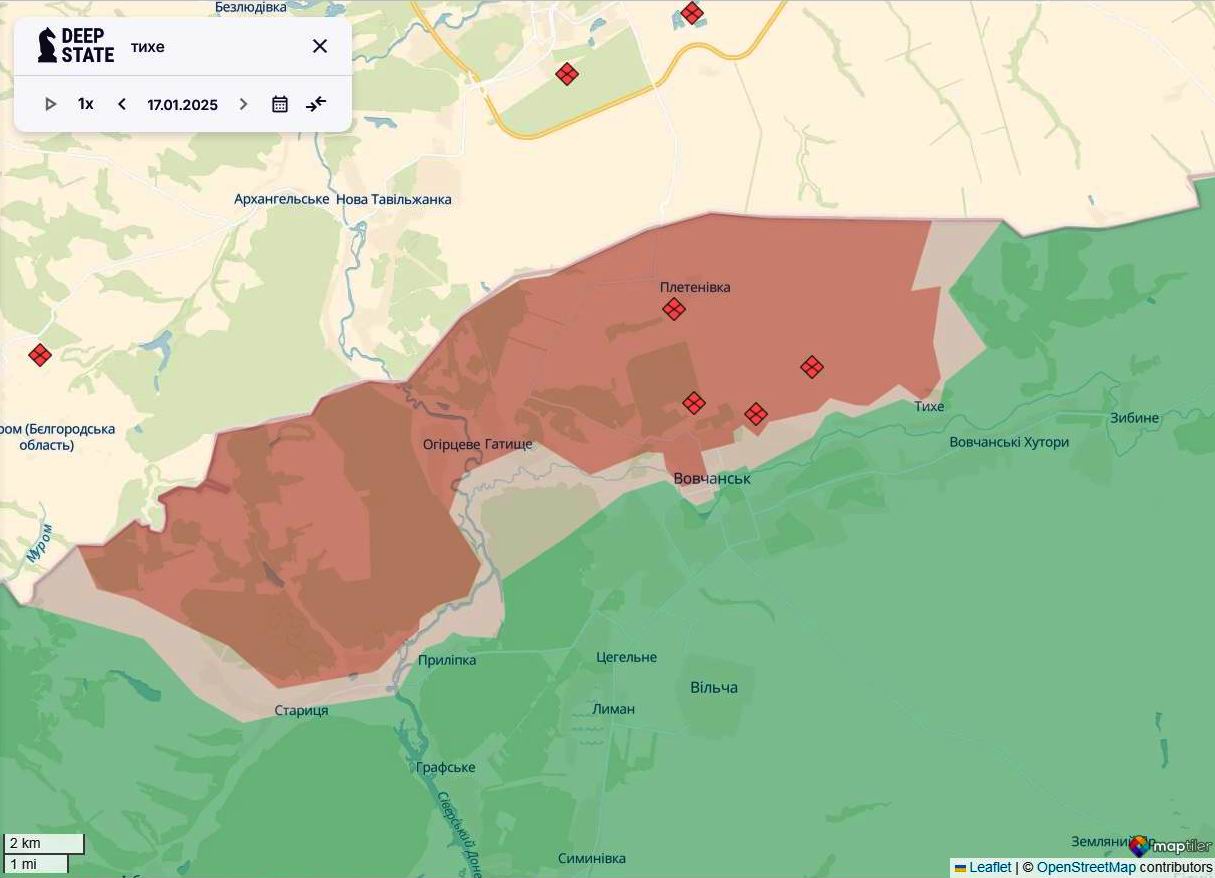Select the marker in Бєлгородська область
The height and width of the screenshot is (878, 1215).
click(39, 354)
